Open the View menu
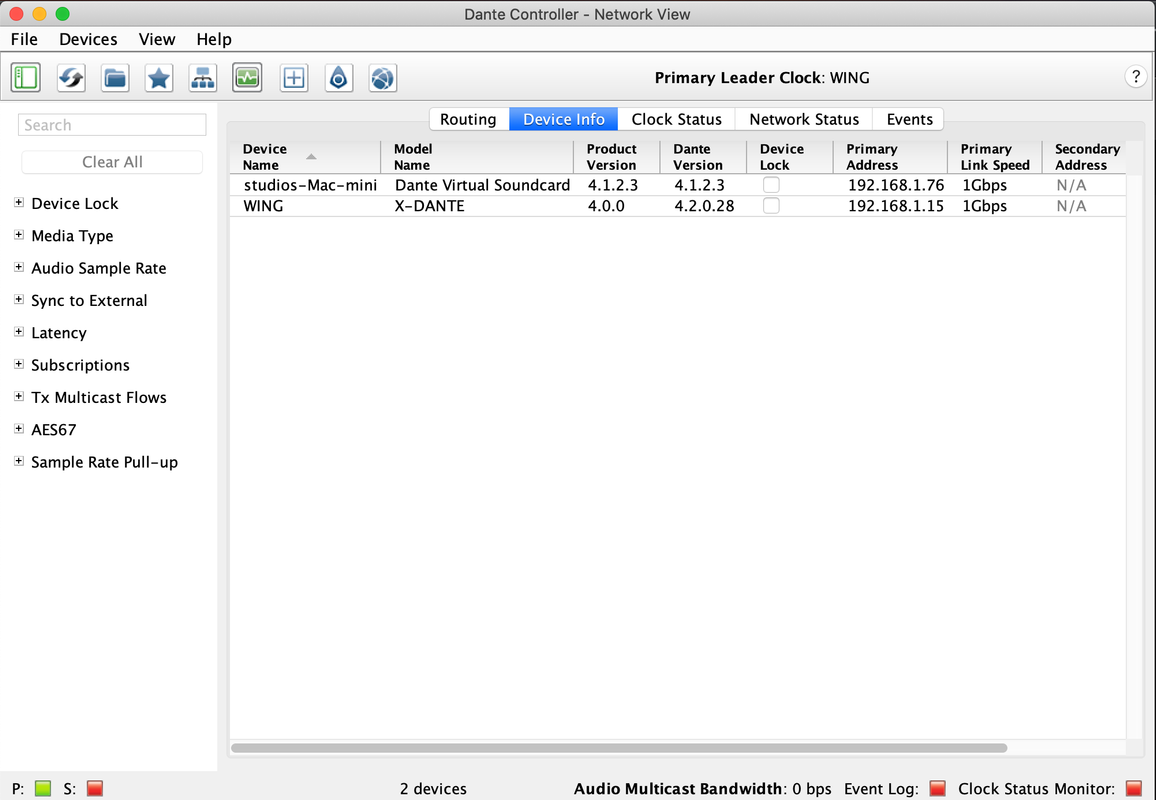This screenshot has width=1156, height=800. click(157, 39)
